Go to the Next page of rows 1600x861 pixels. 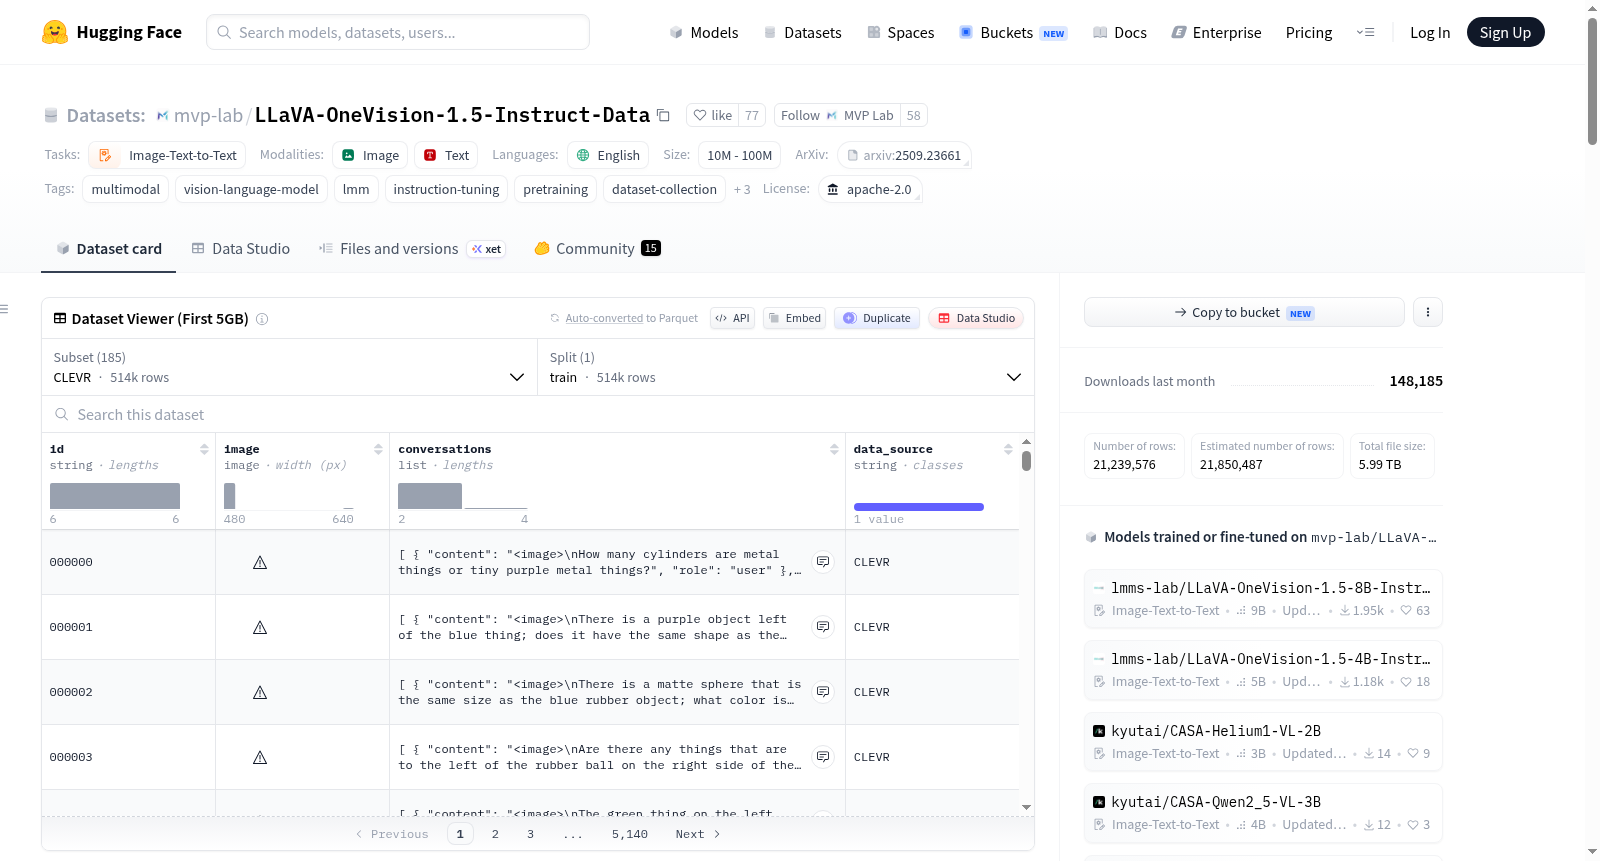click(x=698, y=834)
